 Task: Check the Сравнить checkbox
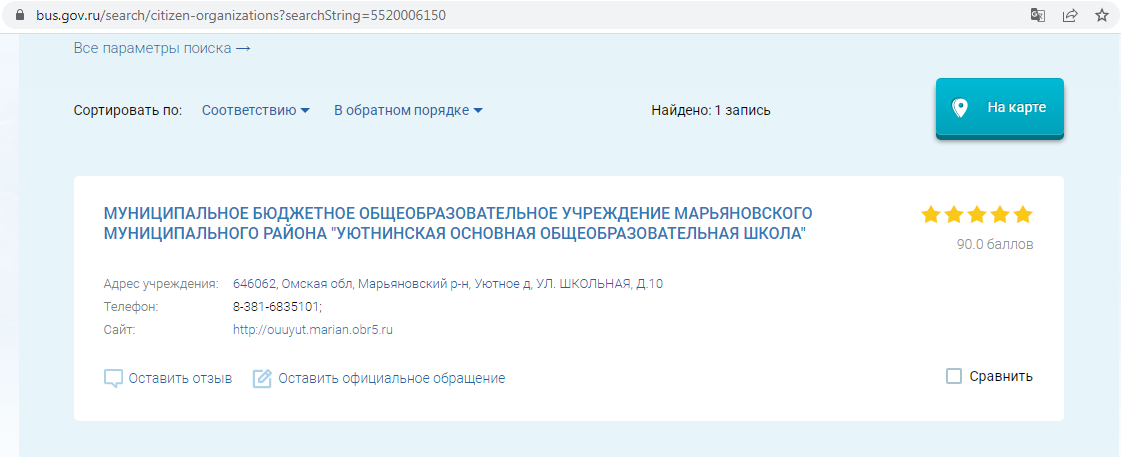(x=954, y=376)
